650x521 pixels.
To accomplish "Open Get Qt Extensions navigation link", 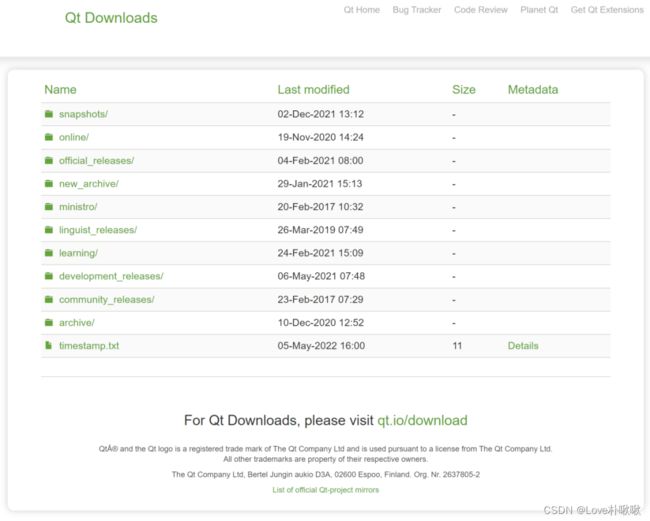I will click(x=607, y=10).
